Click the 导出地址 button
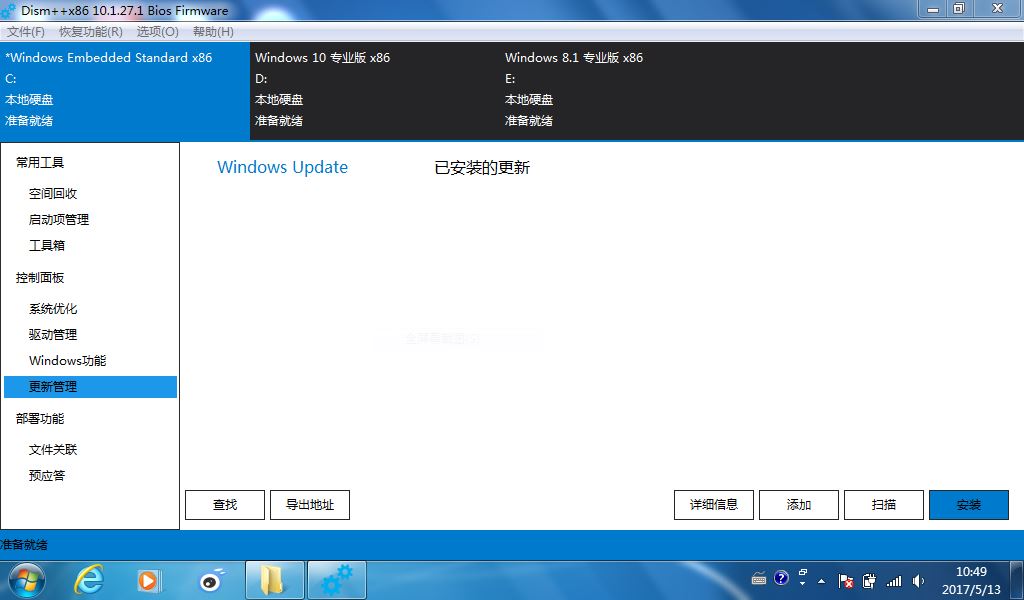The image size is (1024, 600). coord(310,505)
